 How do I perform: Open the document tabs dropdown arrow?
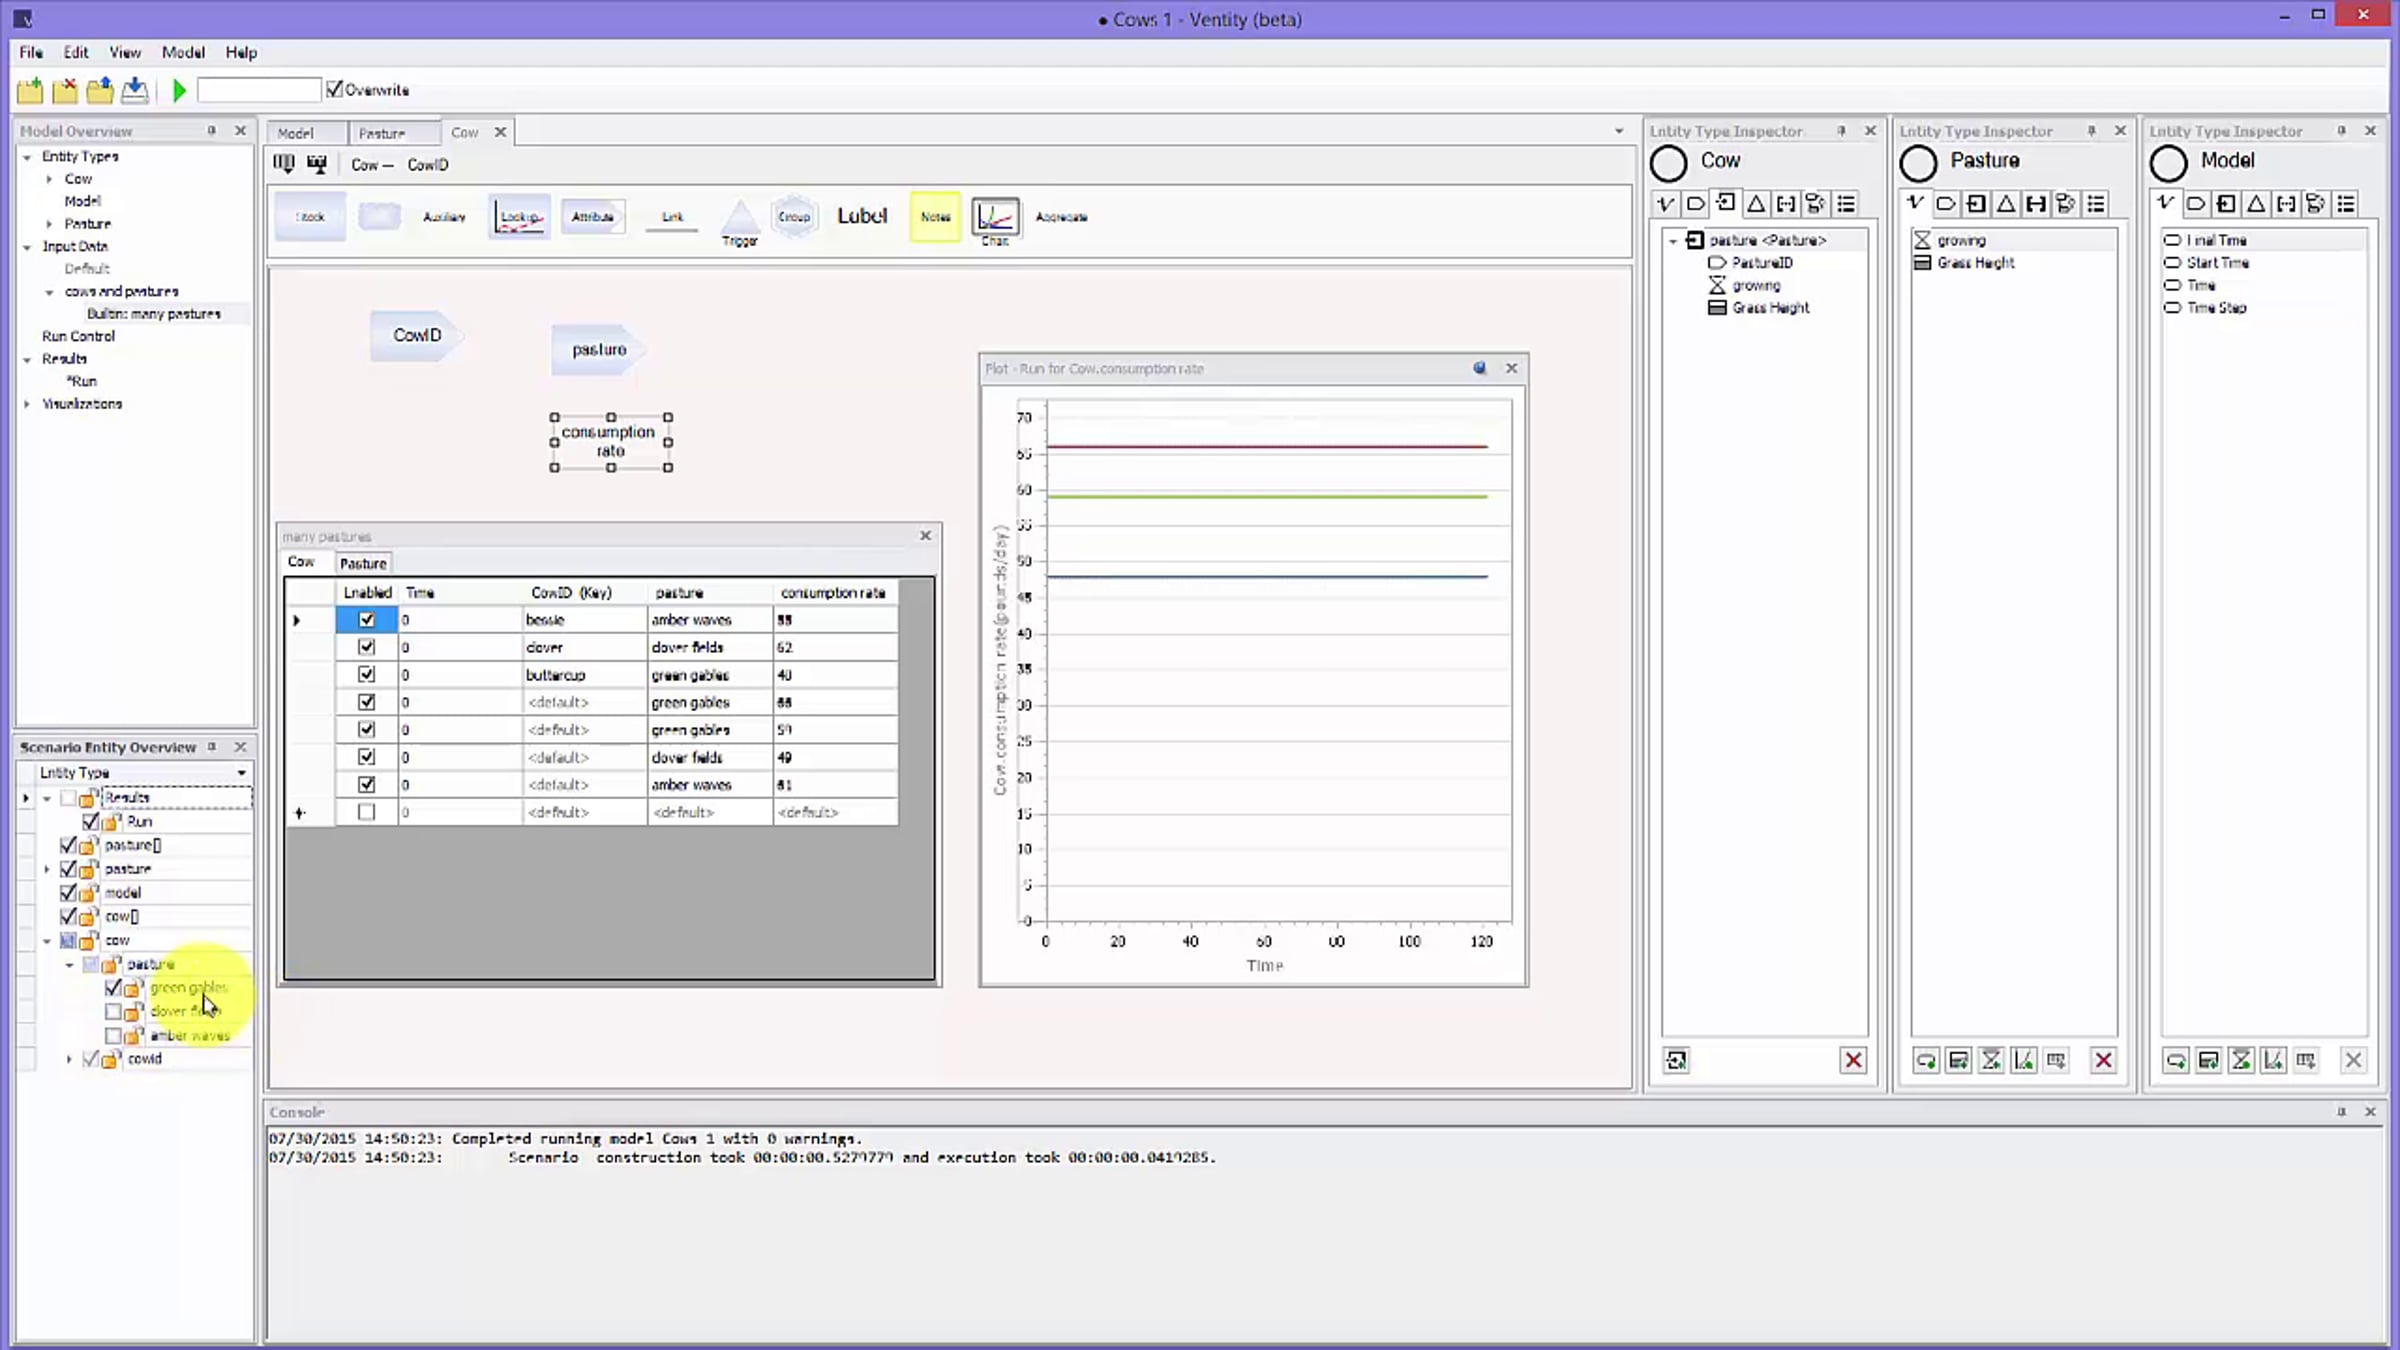(x=1619, y=132)
